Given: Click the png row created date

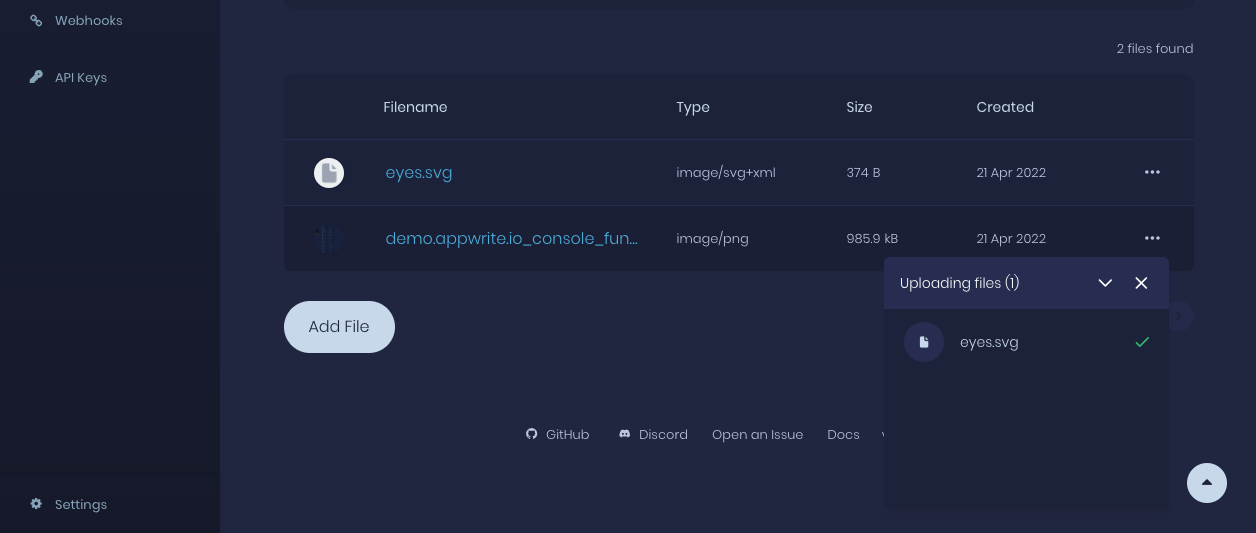Looking at the screenshot, I should (x=1011, y=238).
